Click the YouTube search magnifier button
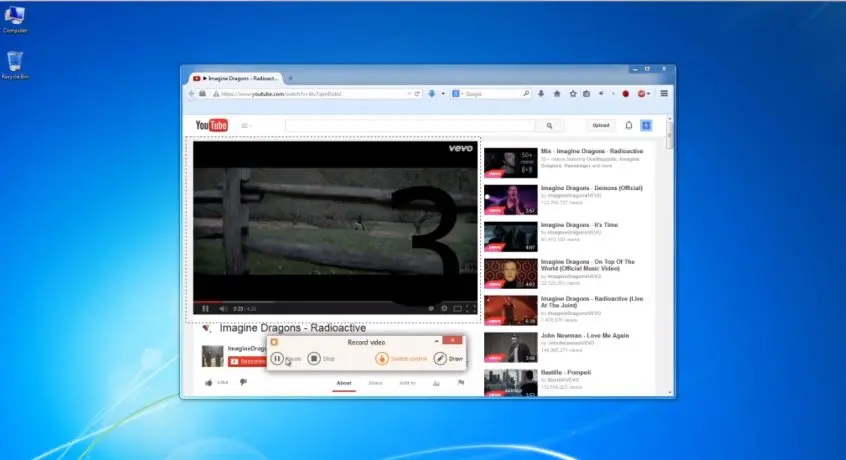This screenshot has height=460, width=846. (x=549, y=126)
